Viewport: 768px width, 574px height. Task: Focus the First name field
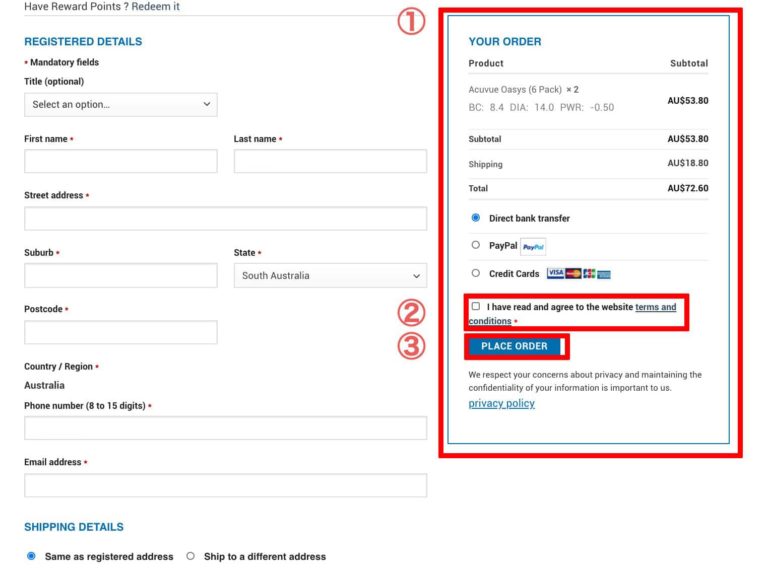coord(120,161)
